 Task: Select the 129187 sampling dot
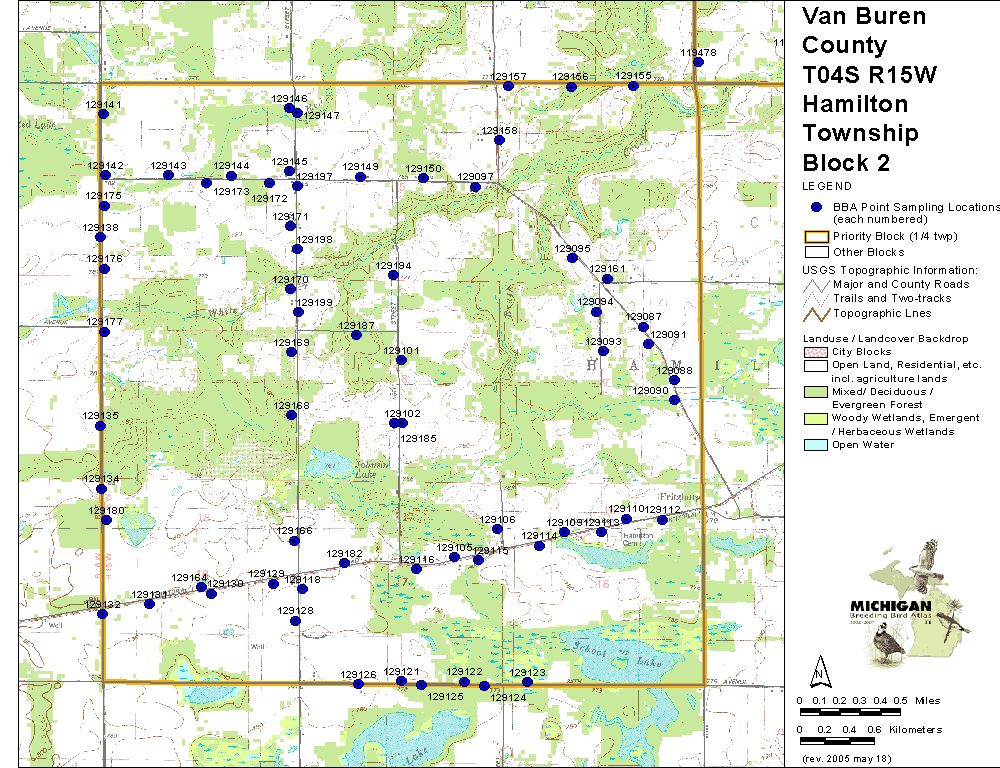tap(356, 335)
